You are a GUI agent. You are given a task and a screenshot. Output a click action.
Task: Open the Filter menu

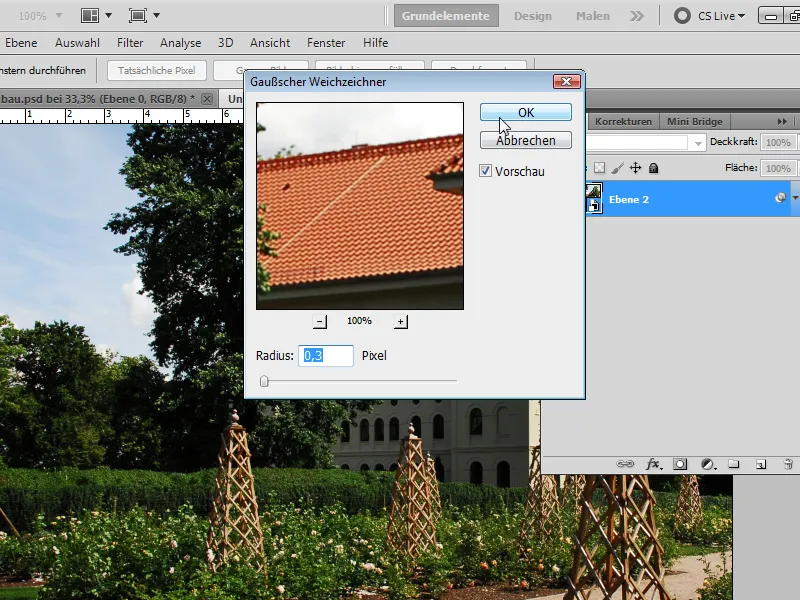[x=130, y=43]
